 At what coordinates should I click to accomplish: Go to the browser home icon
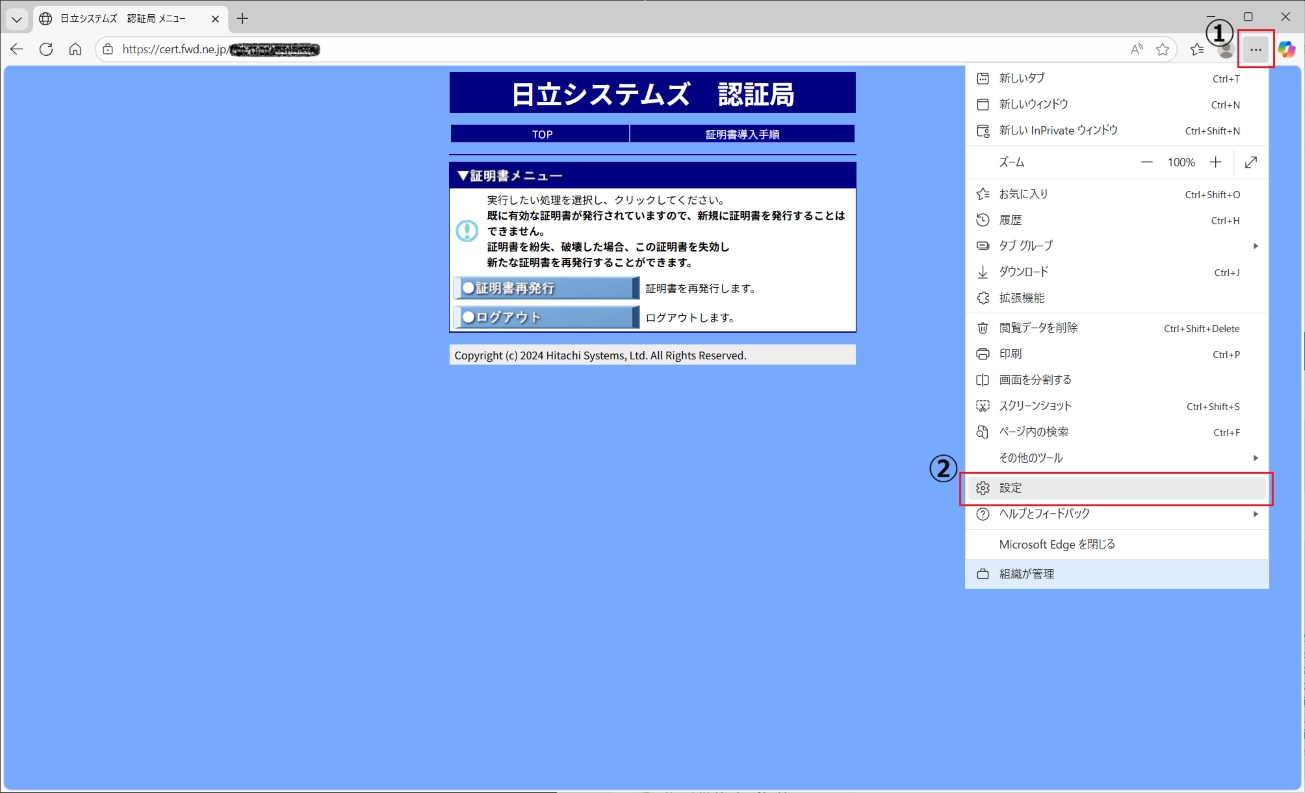tap(75, 49)
